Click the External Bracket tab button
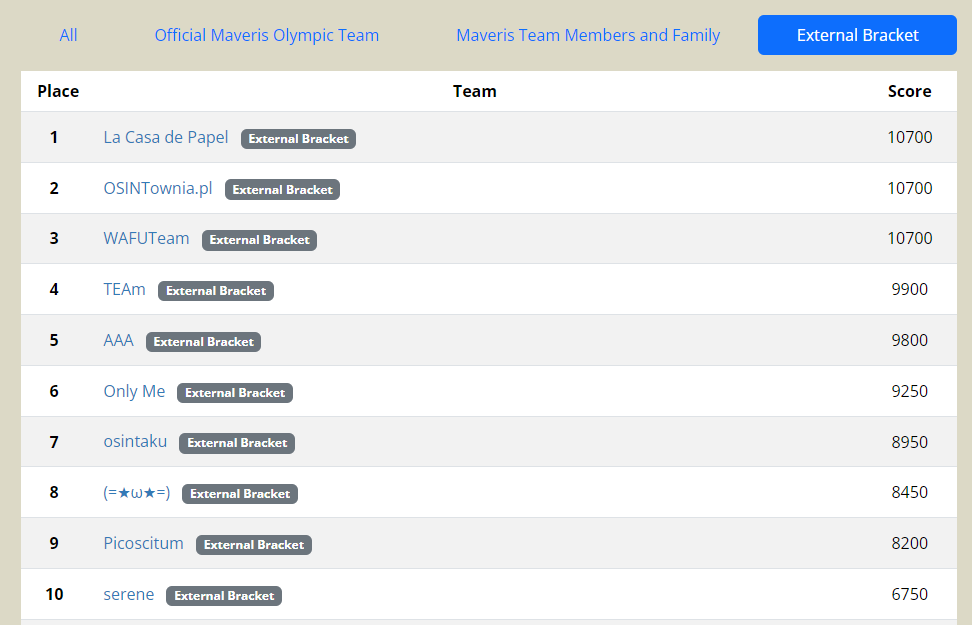This screenshot has height=625, width=972. [x=857, y=35]
